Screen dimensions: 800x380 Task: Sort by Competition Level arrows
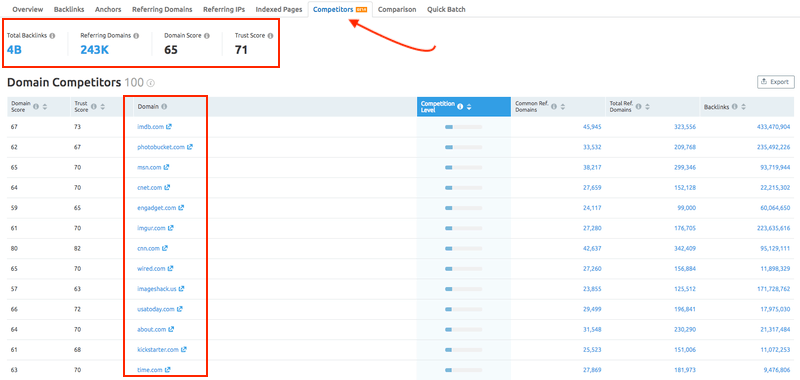(x=469, y=107)
